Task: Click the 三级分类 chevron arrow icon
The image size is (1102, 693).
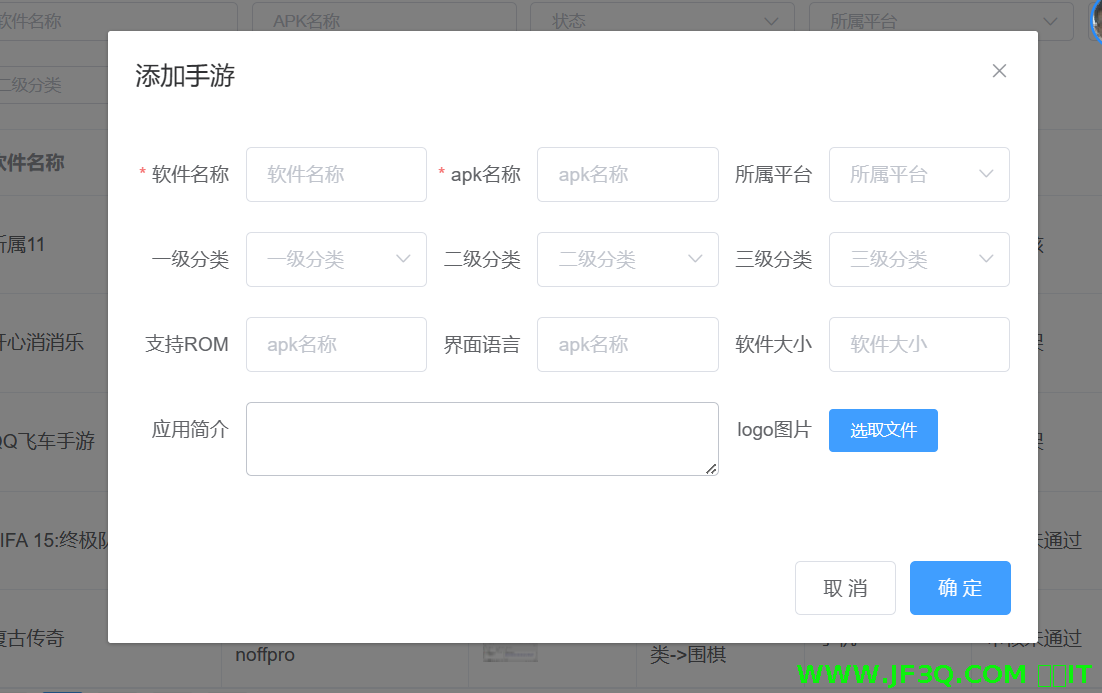Action: [x=986, y=260]
